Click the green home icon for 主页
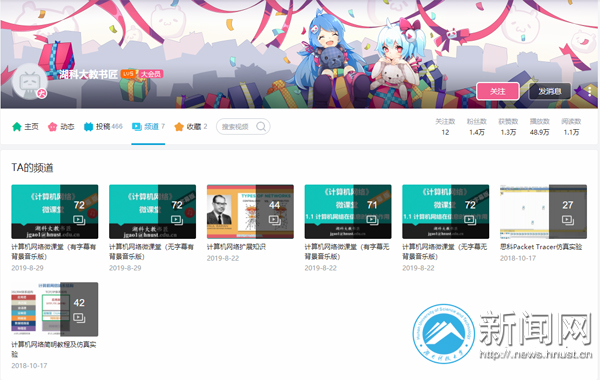The width and height of the screenshot is (600, 380). [16, 127]
